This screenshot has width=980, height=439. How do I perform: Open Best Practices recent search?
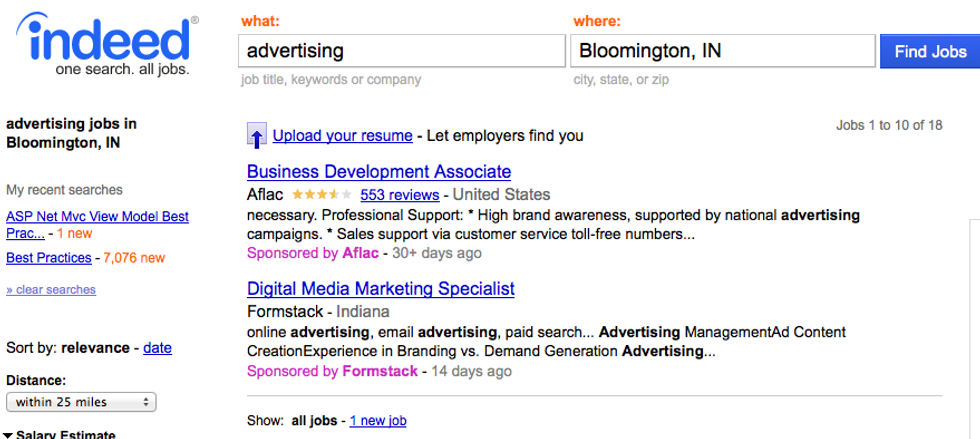[49, 258]
